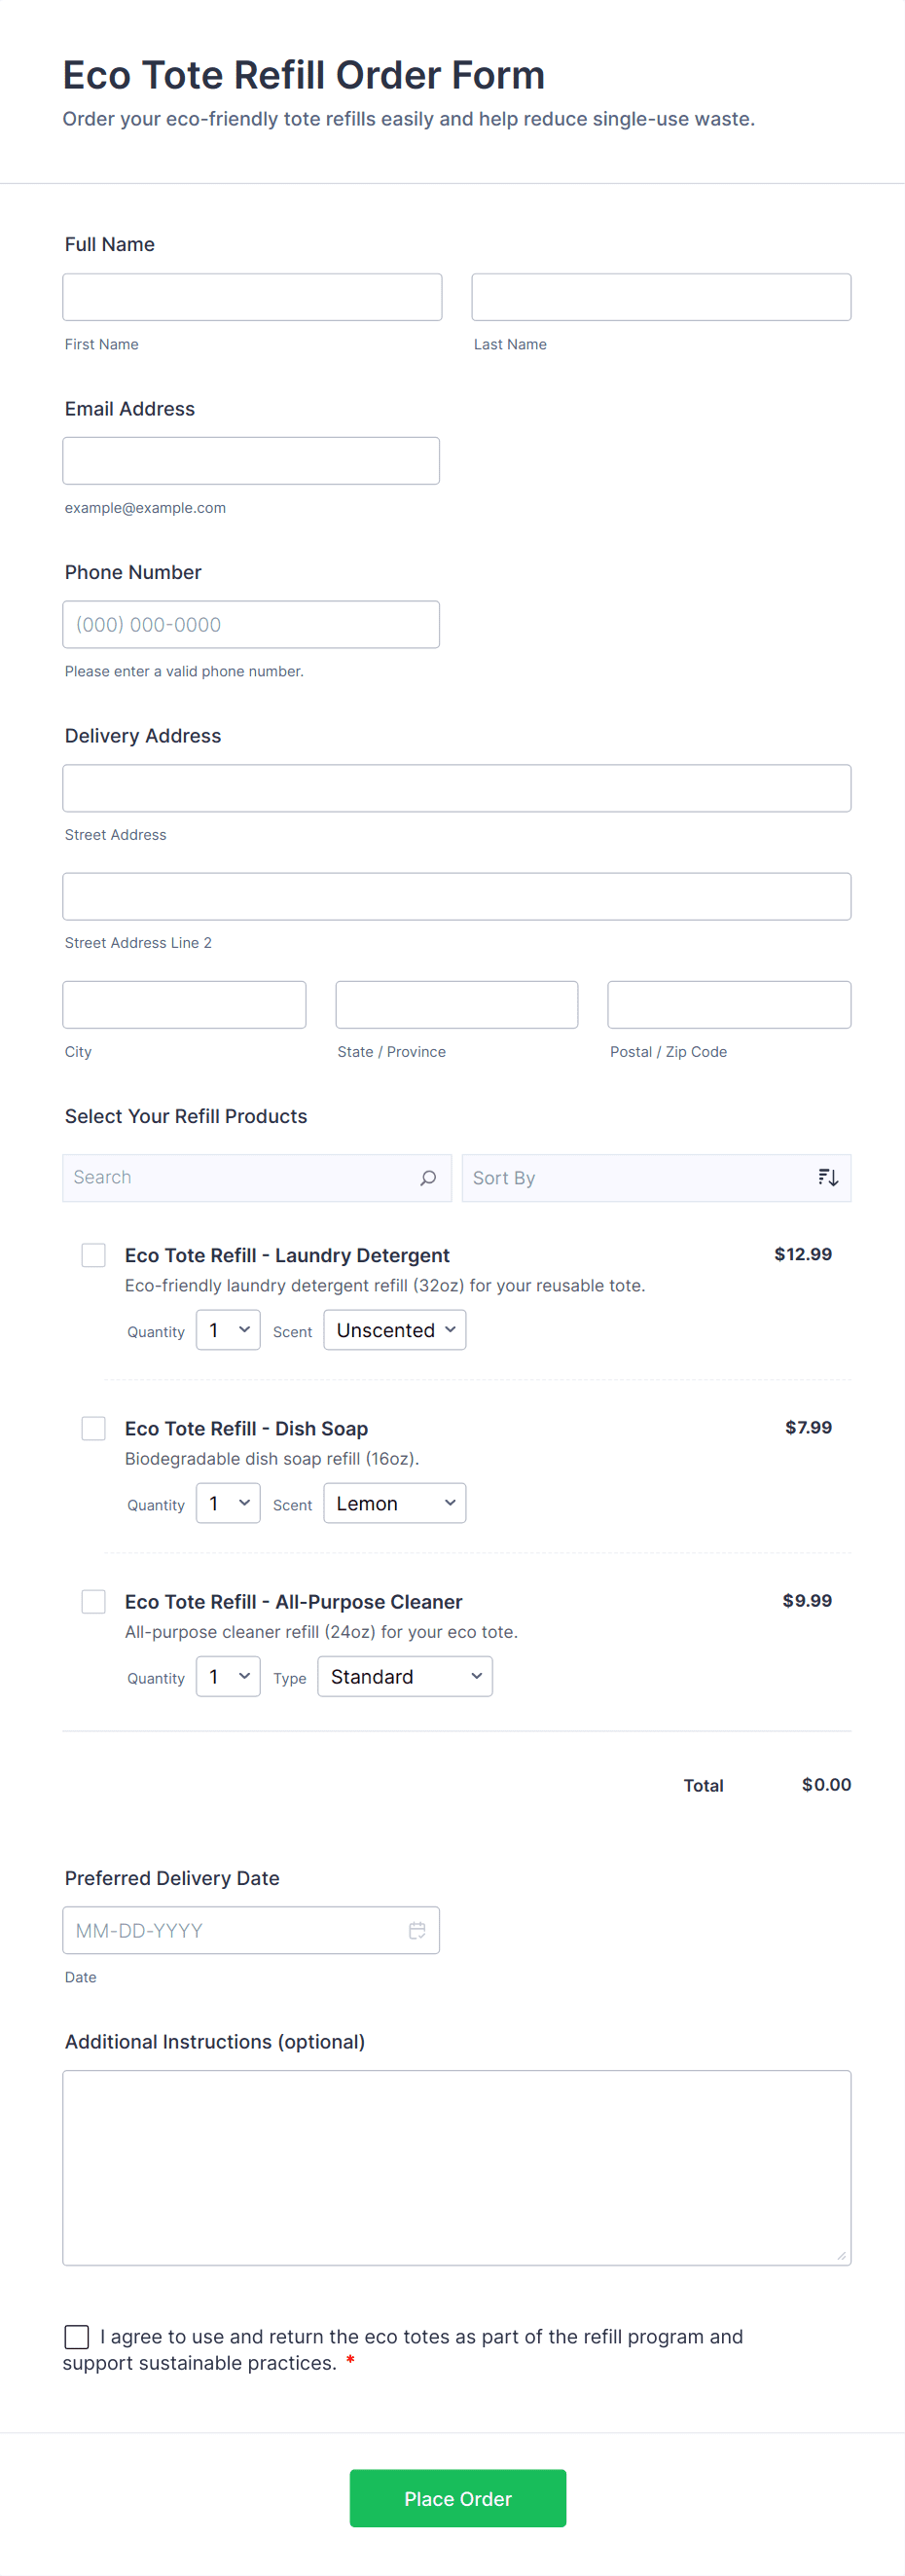Open the Sort By selector
Image resolution: width=905 pixels, height=2576 pixels.
[x=640, y=1178]
